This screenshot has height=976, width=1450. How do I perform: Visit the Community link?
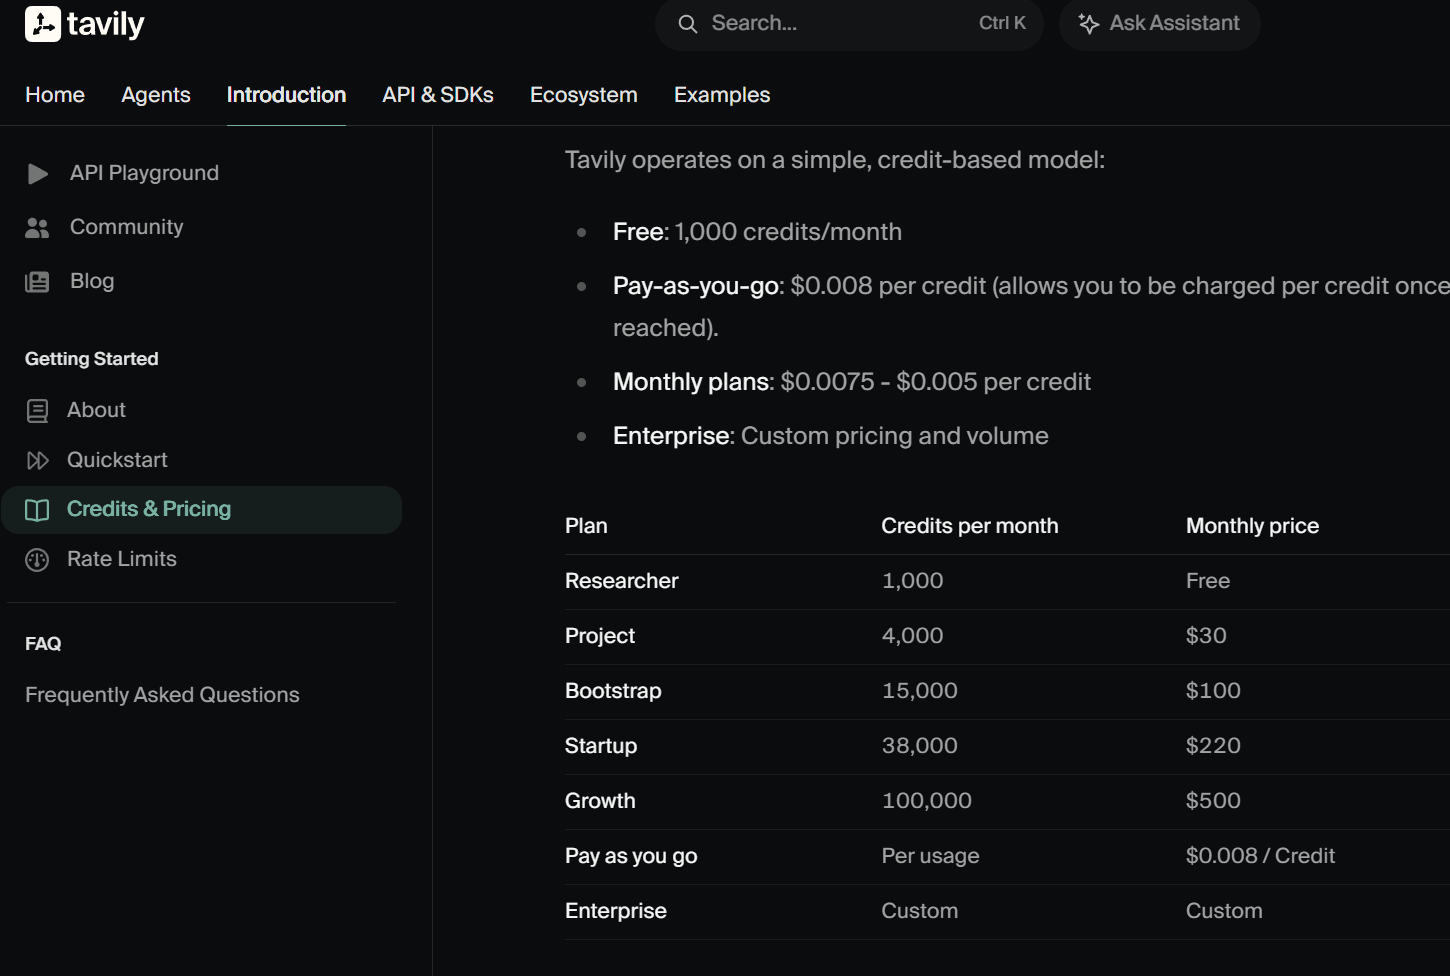[x=127, y=227]
